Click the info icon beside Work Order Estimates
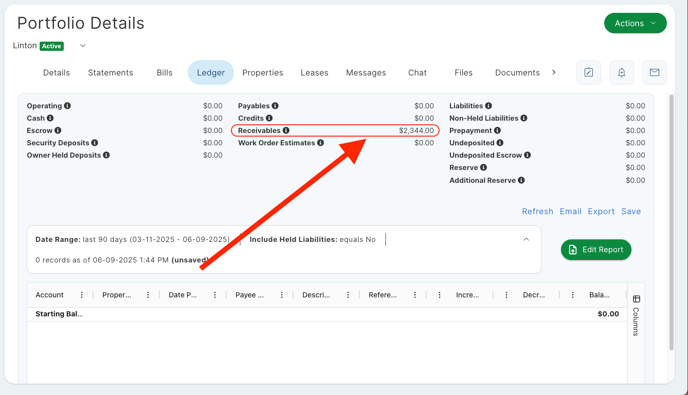This screenshot has height=395, width=688. click(x=320, y=143)
